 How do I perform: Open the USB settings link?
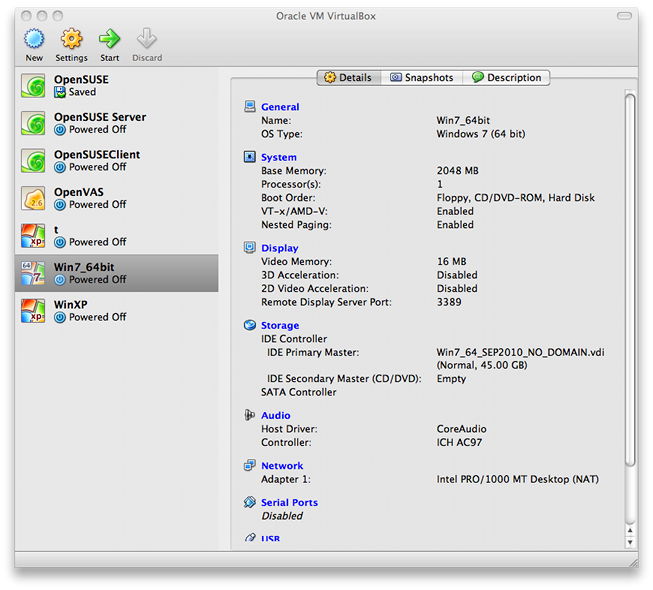tap(270, 538)
